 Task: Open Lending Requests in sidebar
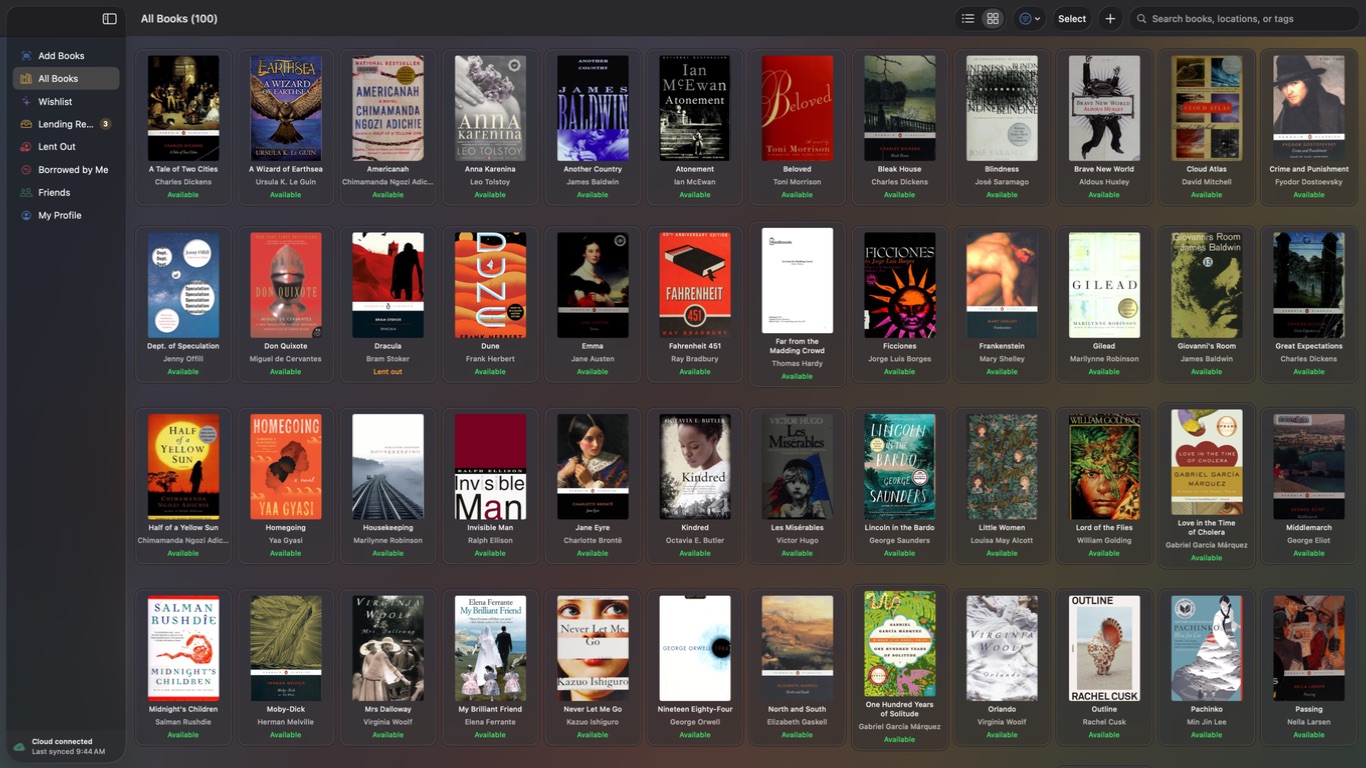pos(66,124)
